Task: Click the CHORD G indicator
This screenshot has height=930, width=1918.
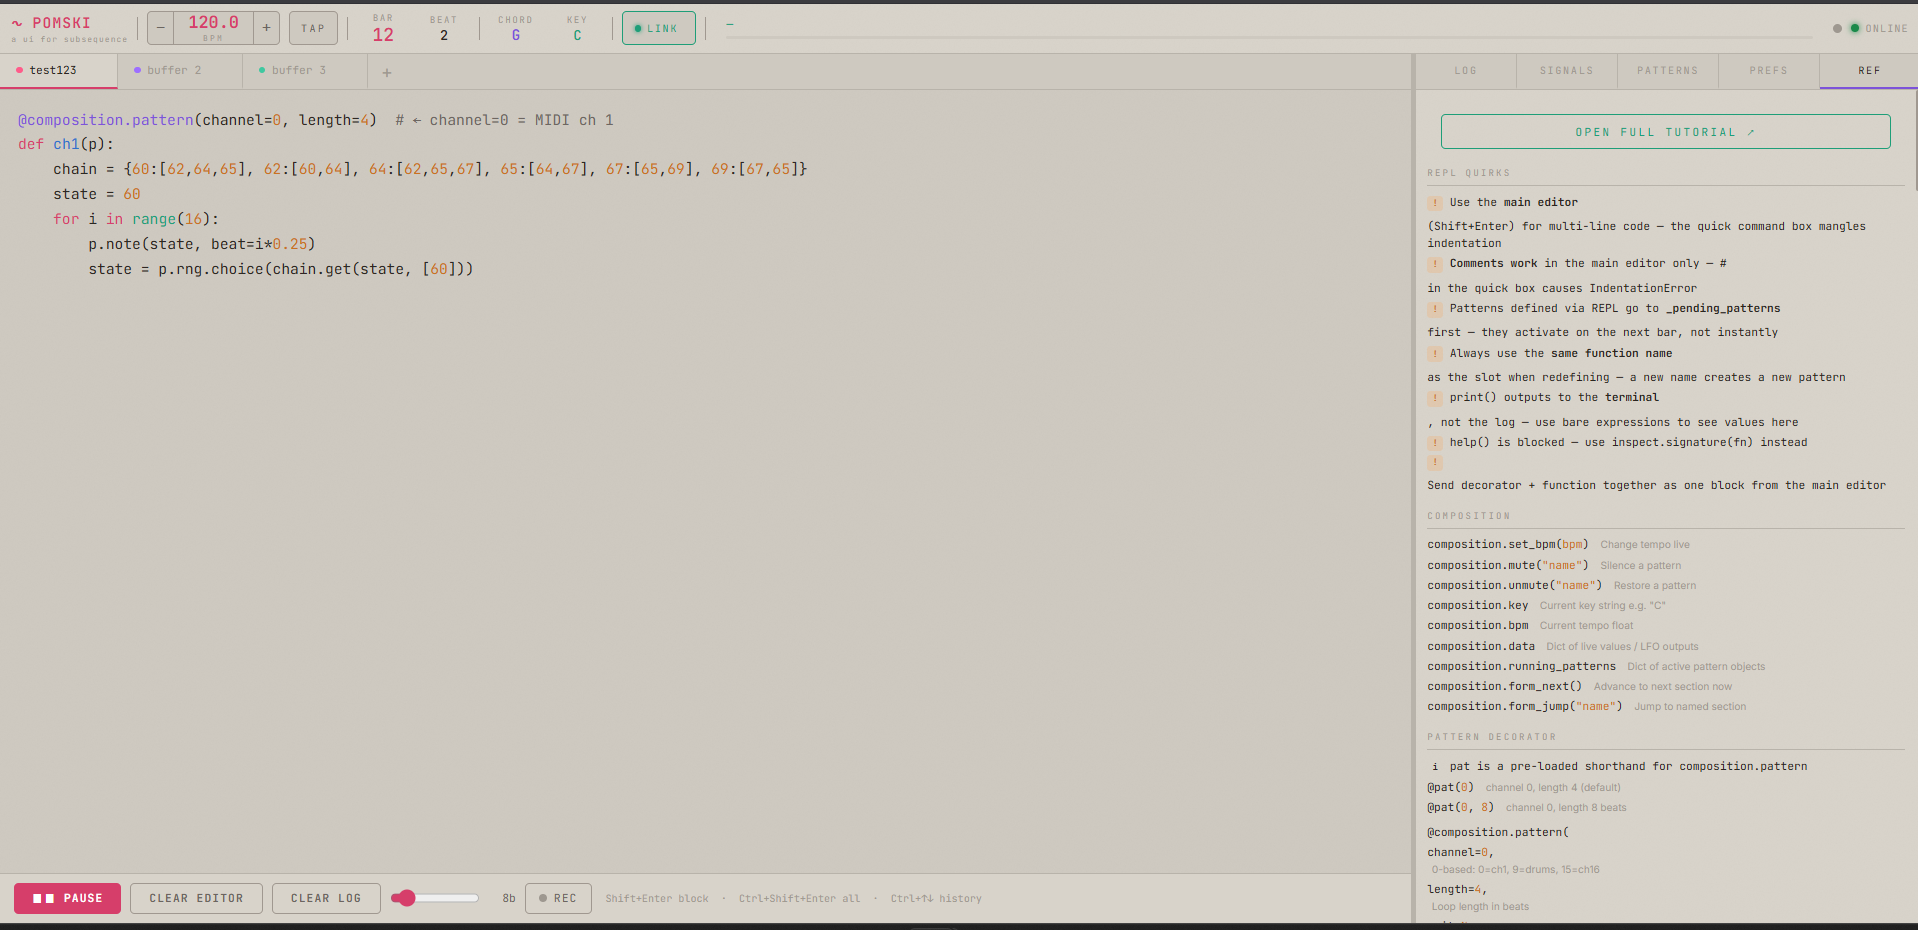Action: [x=515, y=28]
